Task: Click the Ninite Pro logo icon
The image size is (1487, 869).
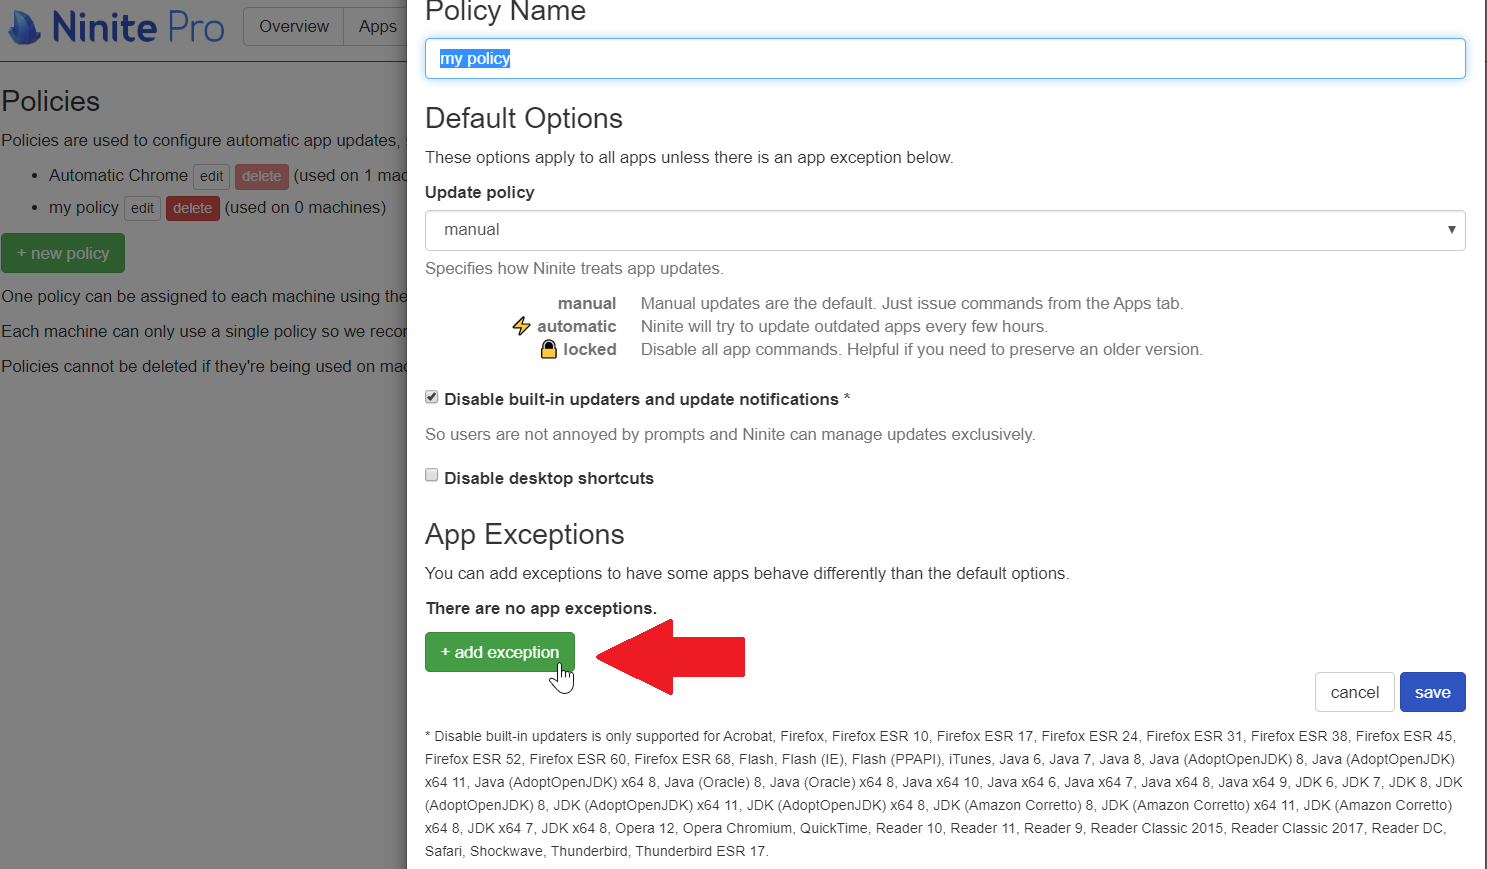Action: (24, 27)
